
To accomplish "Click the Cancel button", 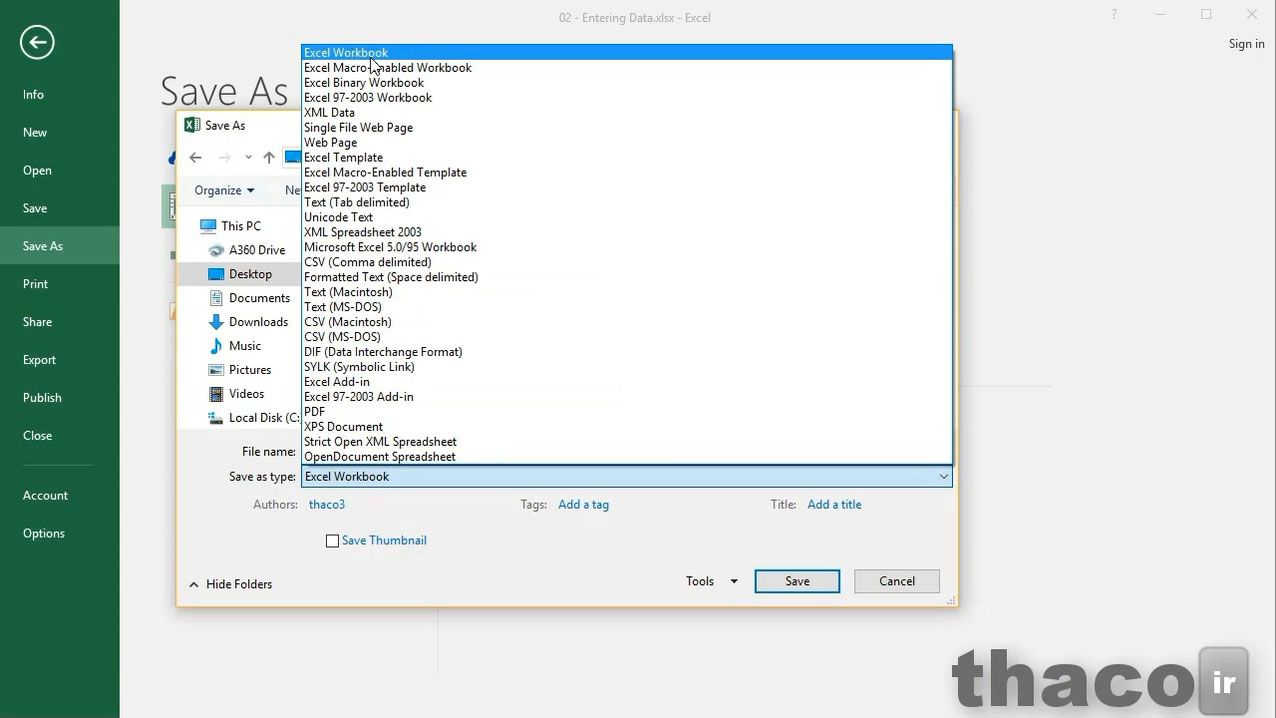I will [x=897, y=581].
